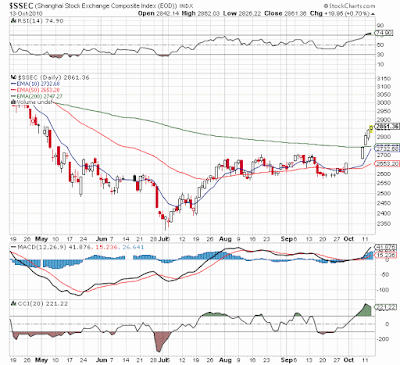Click the 2350 price axis label
Screen dimensions: 400x365
tap(384, 224)
